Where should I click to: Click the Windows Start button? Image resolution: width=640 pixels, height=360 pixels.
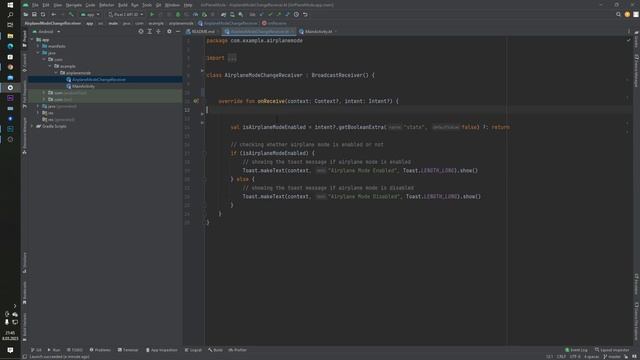[x=10, y=5]
